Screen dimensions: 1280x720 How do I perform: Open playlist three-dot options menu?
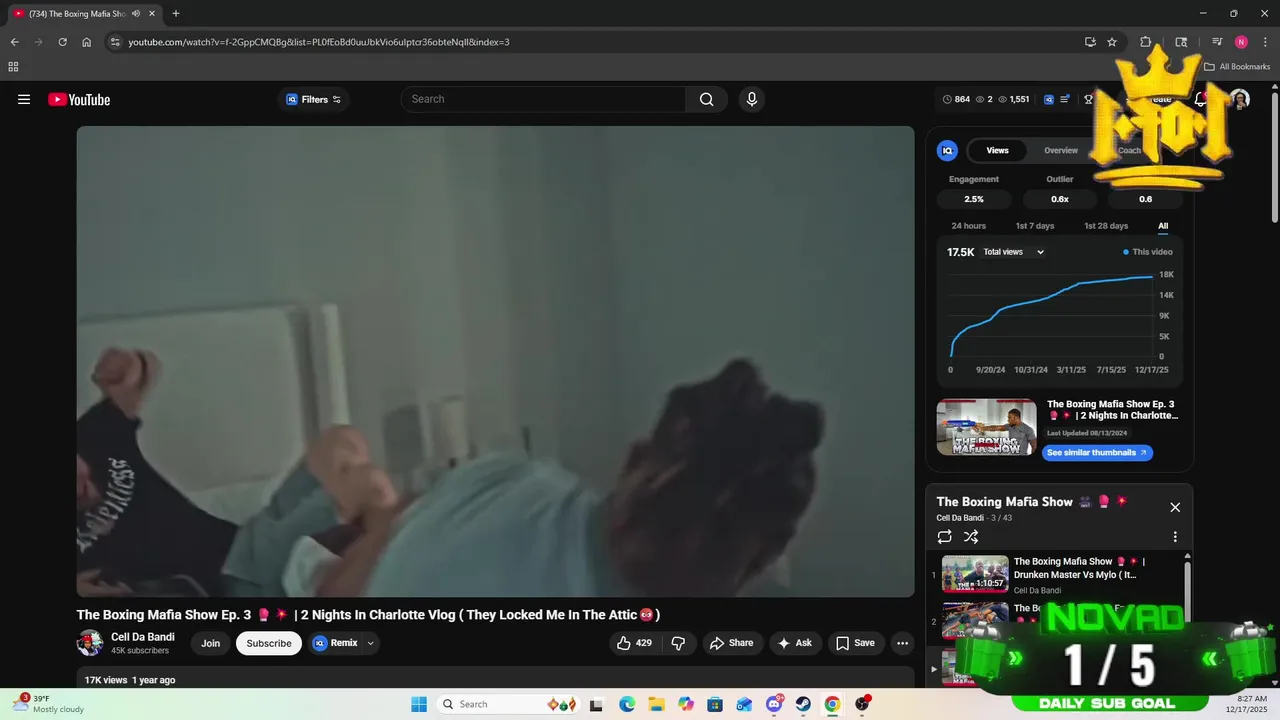1175,537
